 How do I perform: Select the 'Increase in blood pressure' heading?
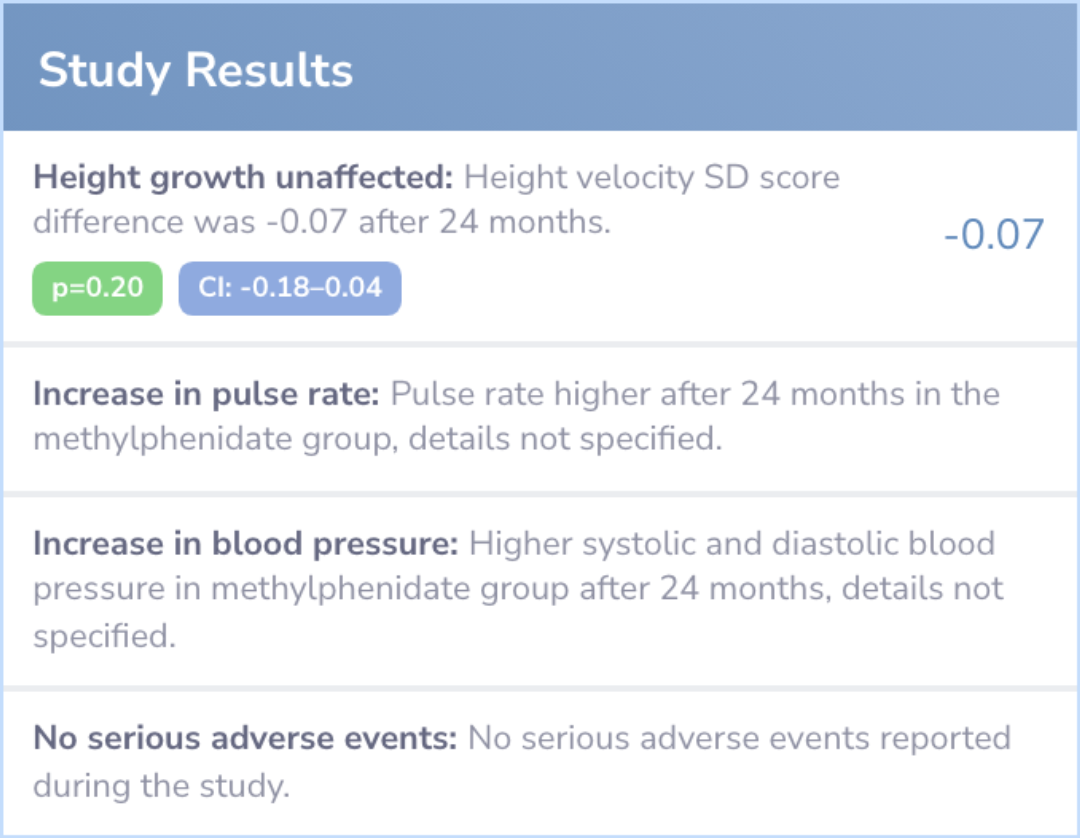pyautogui.click(x=245, y=544)
